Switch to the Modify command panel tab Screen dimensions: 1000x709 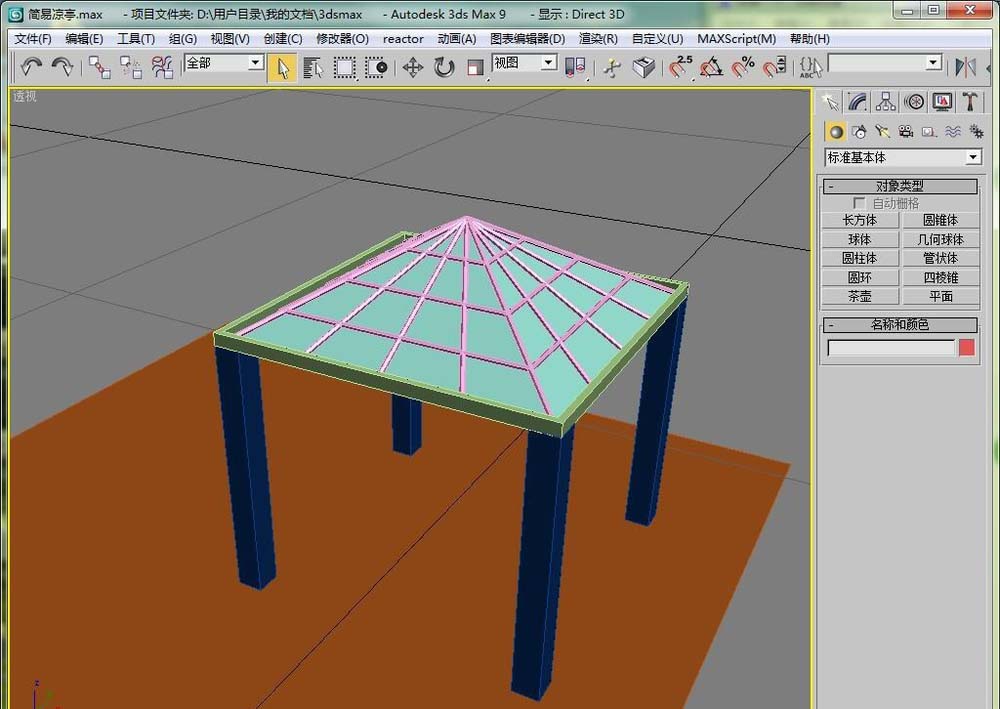tap(858, 102)
